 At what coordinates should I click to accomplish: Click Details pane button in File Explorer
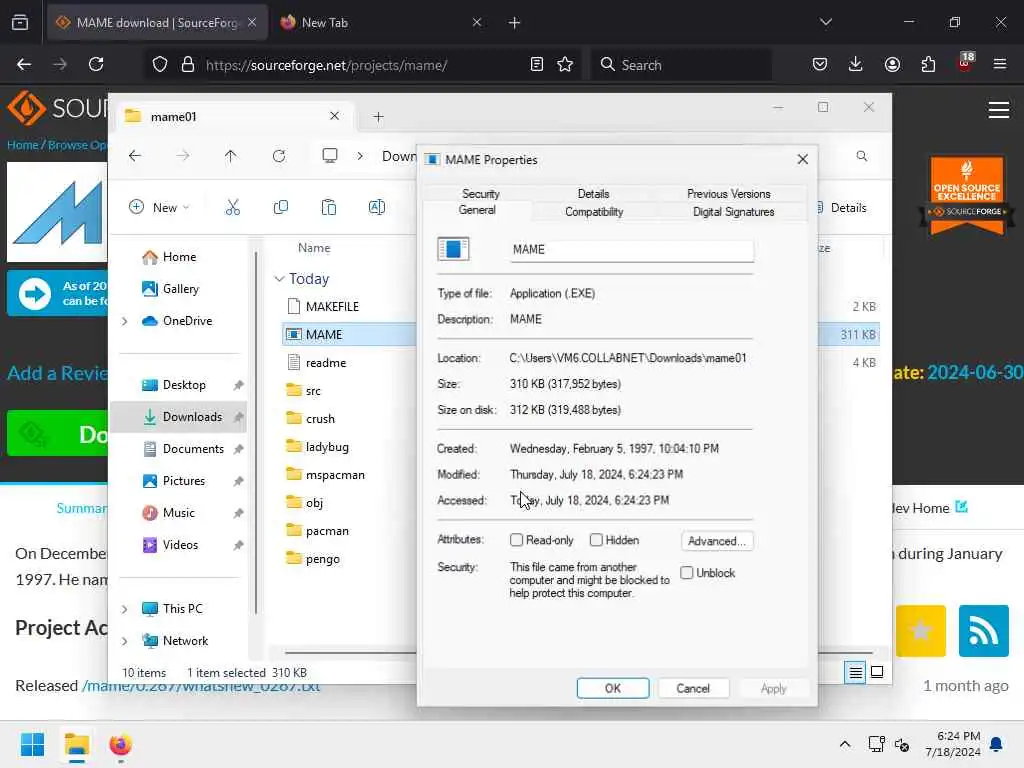[842, 208]
